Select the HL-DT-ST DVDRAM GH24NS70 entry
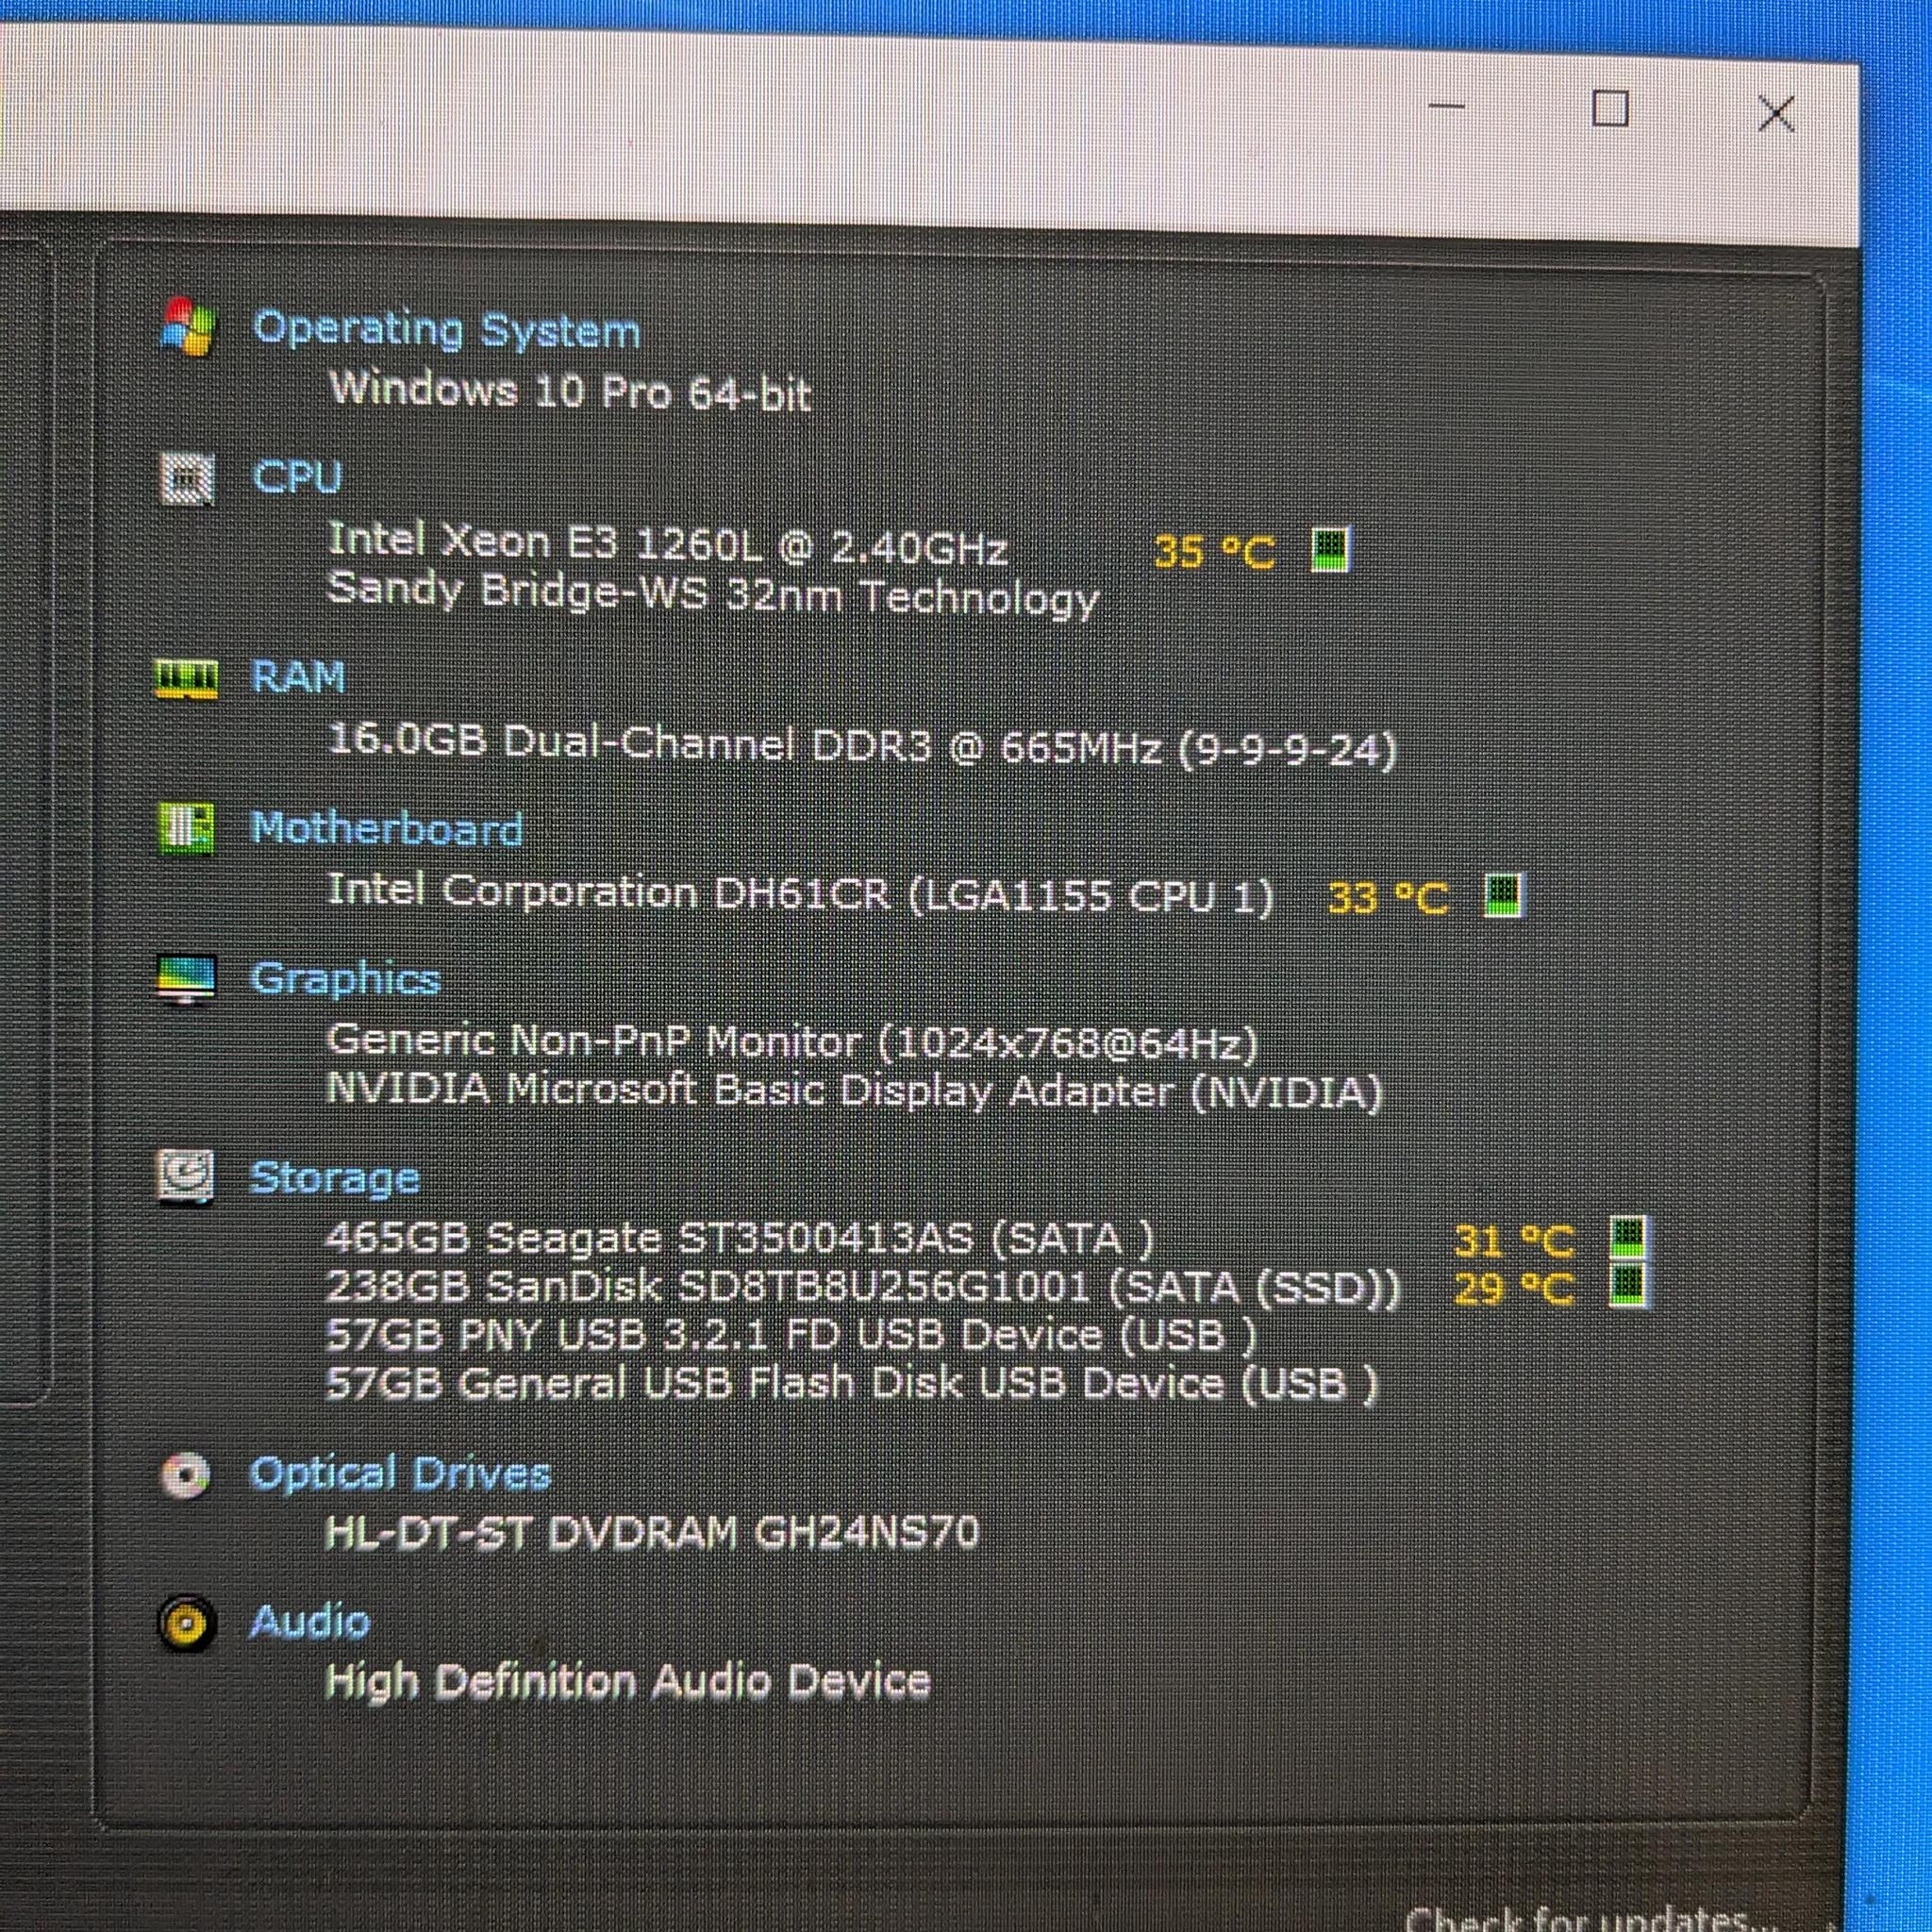Image resolution: width=1932 pixels, height=1932 pixels. tap(652, 1532)
